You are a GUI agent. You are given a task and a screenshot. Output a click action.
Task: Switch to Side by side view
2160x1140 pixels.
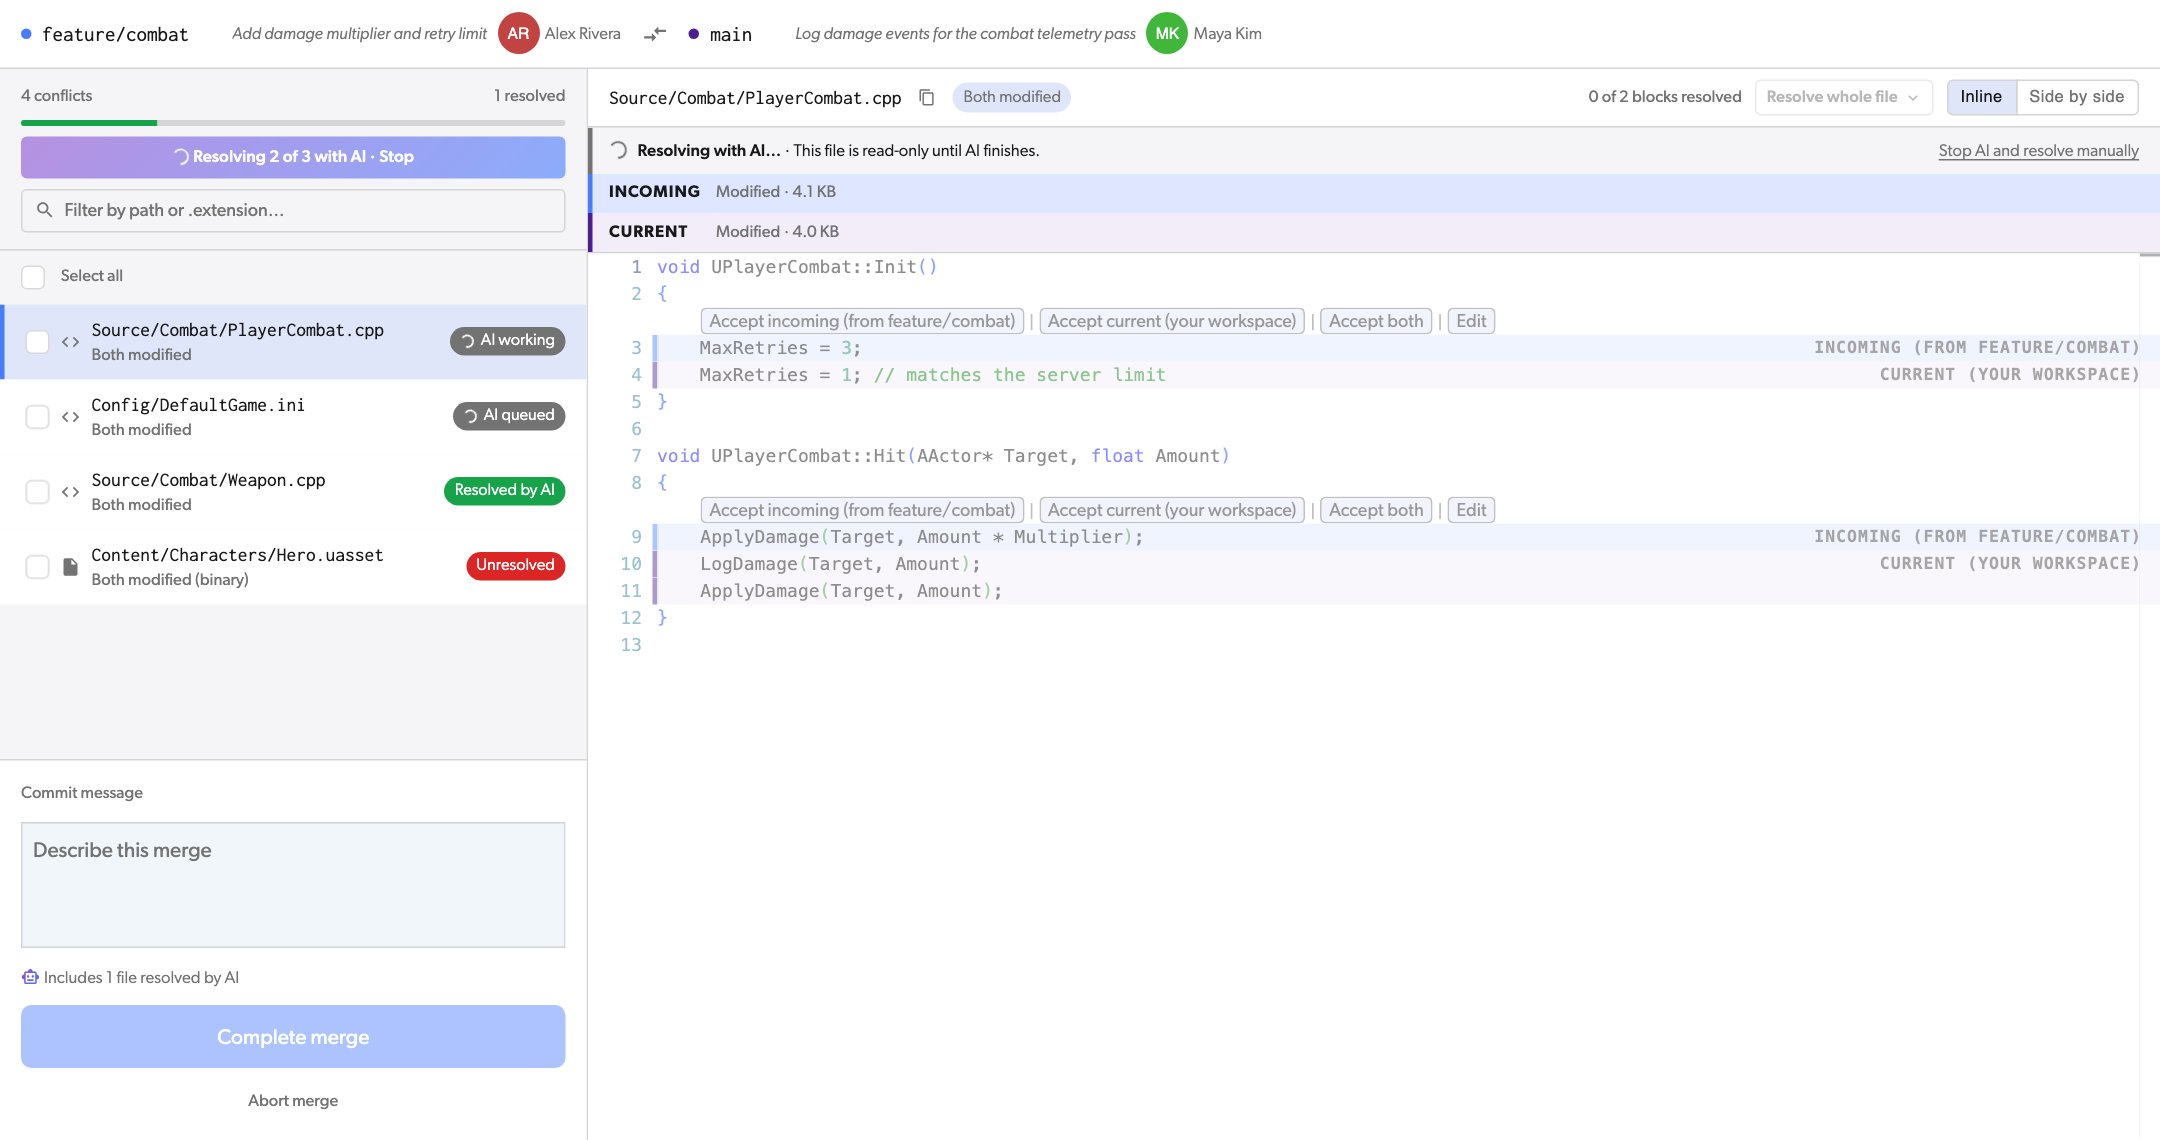coord(2077,97)
